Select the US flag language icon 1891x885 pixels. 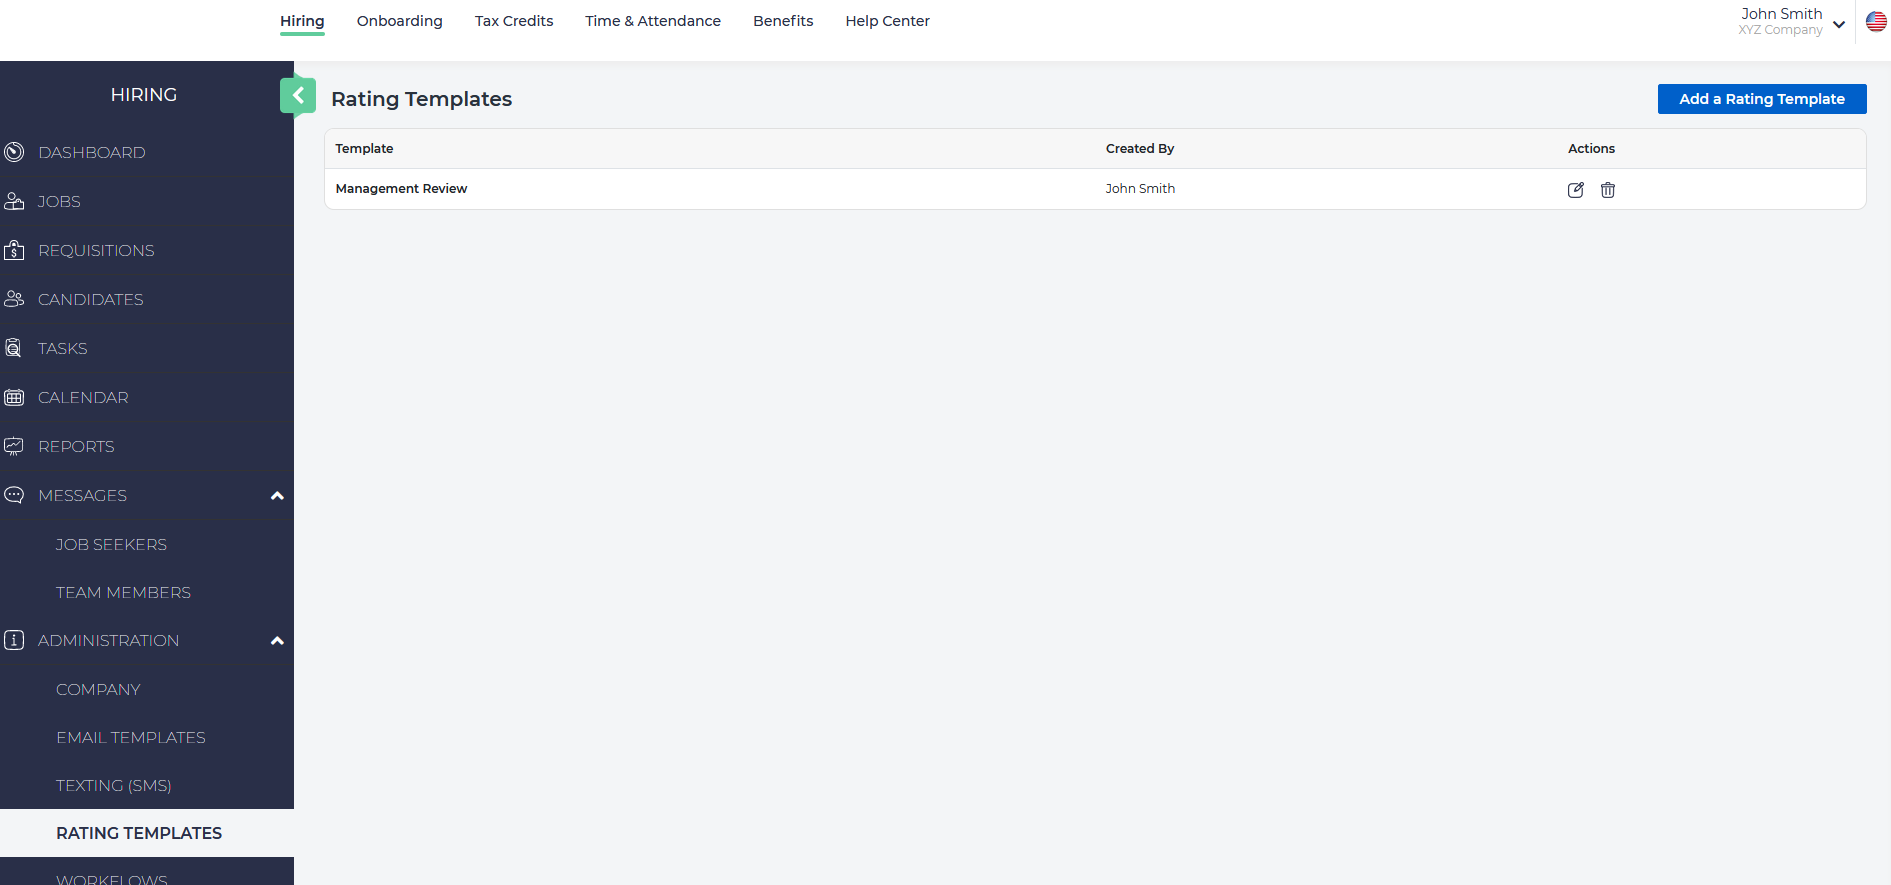1876,22
